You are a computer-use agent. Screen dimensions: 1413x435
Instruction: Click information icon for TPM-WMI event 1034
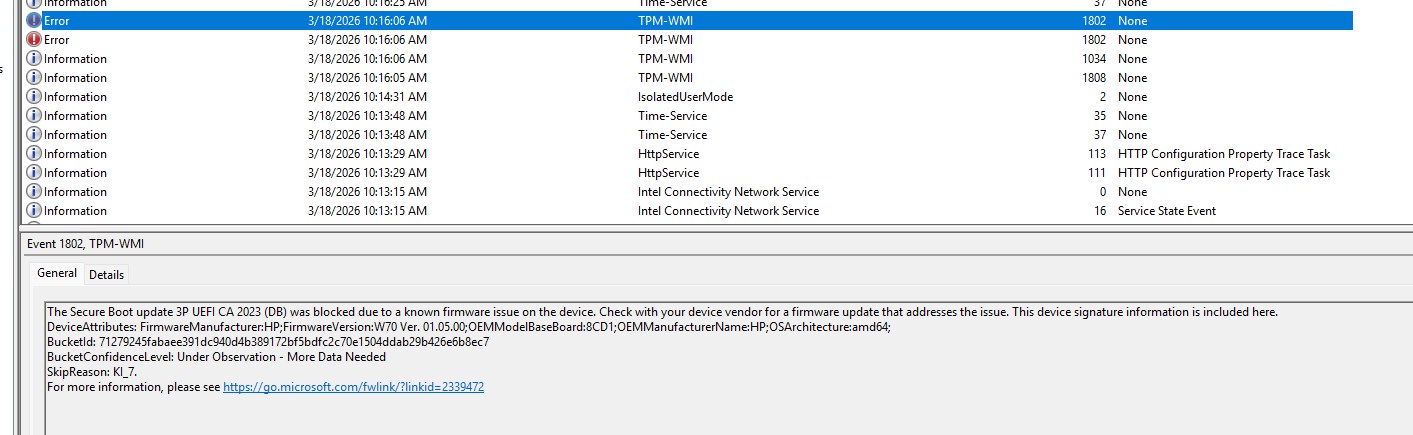pos(34,59)
